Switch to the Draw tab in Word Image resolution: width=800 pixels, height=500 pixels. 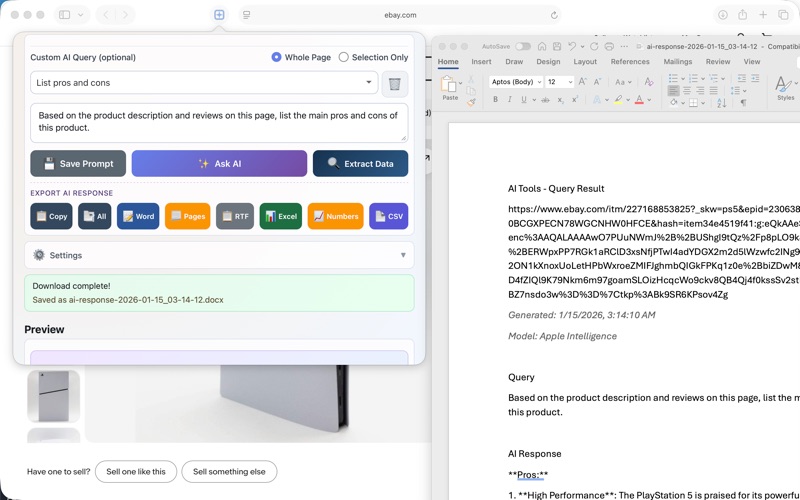pyautogui.click(x=514, y=62)
